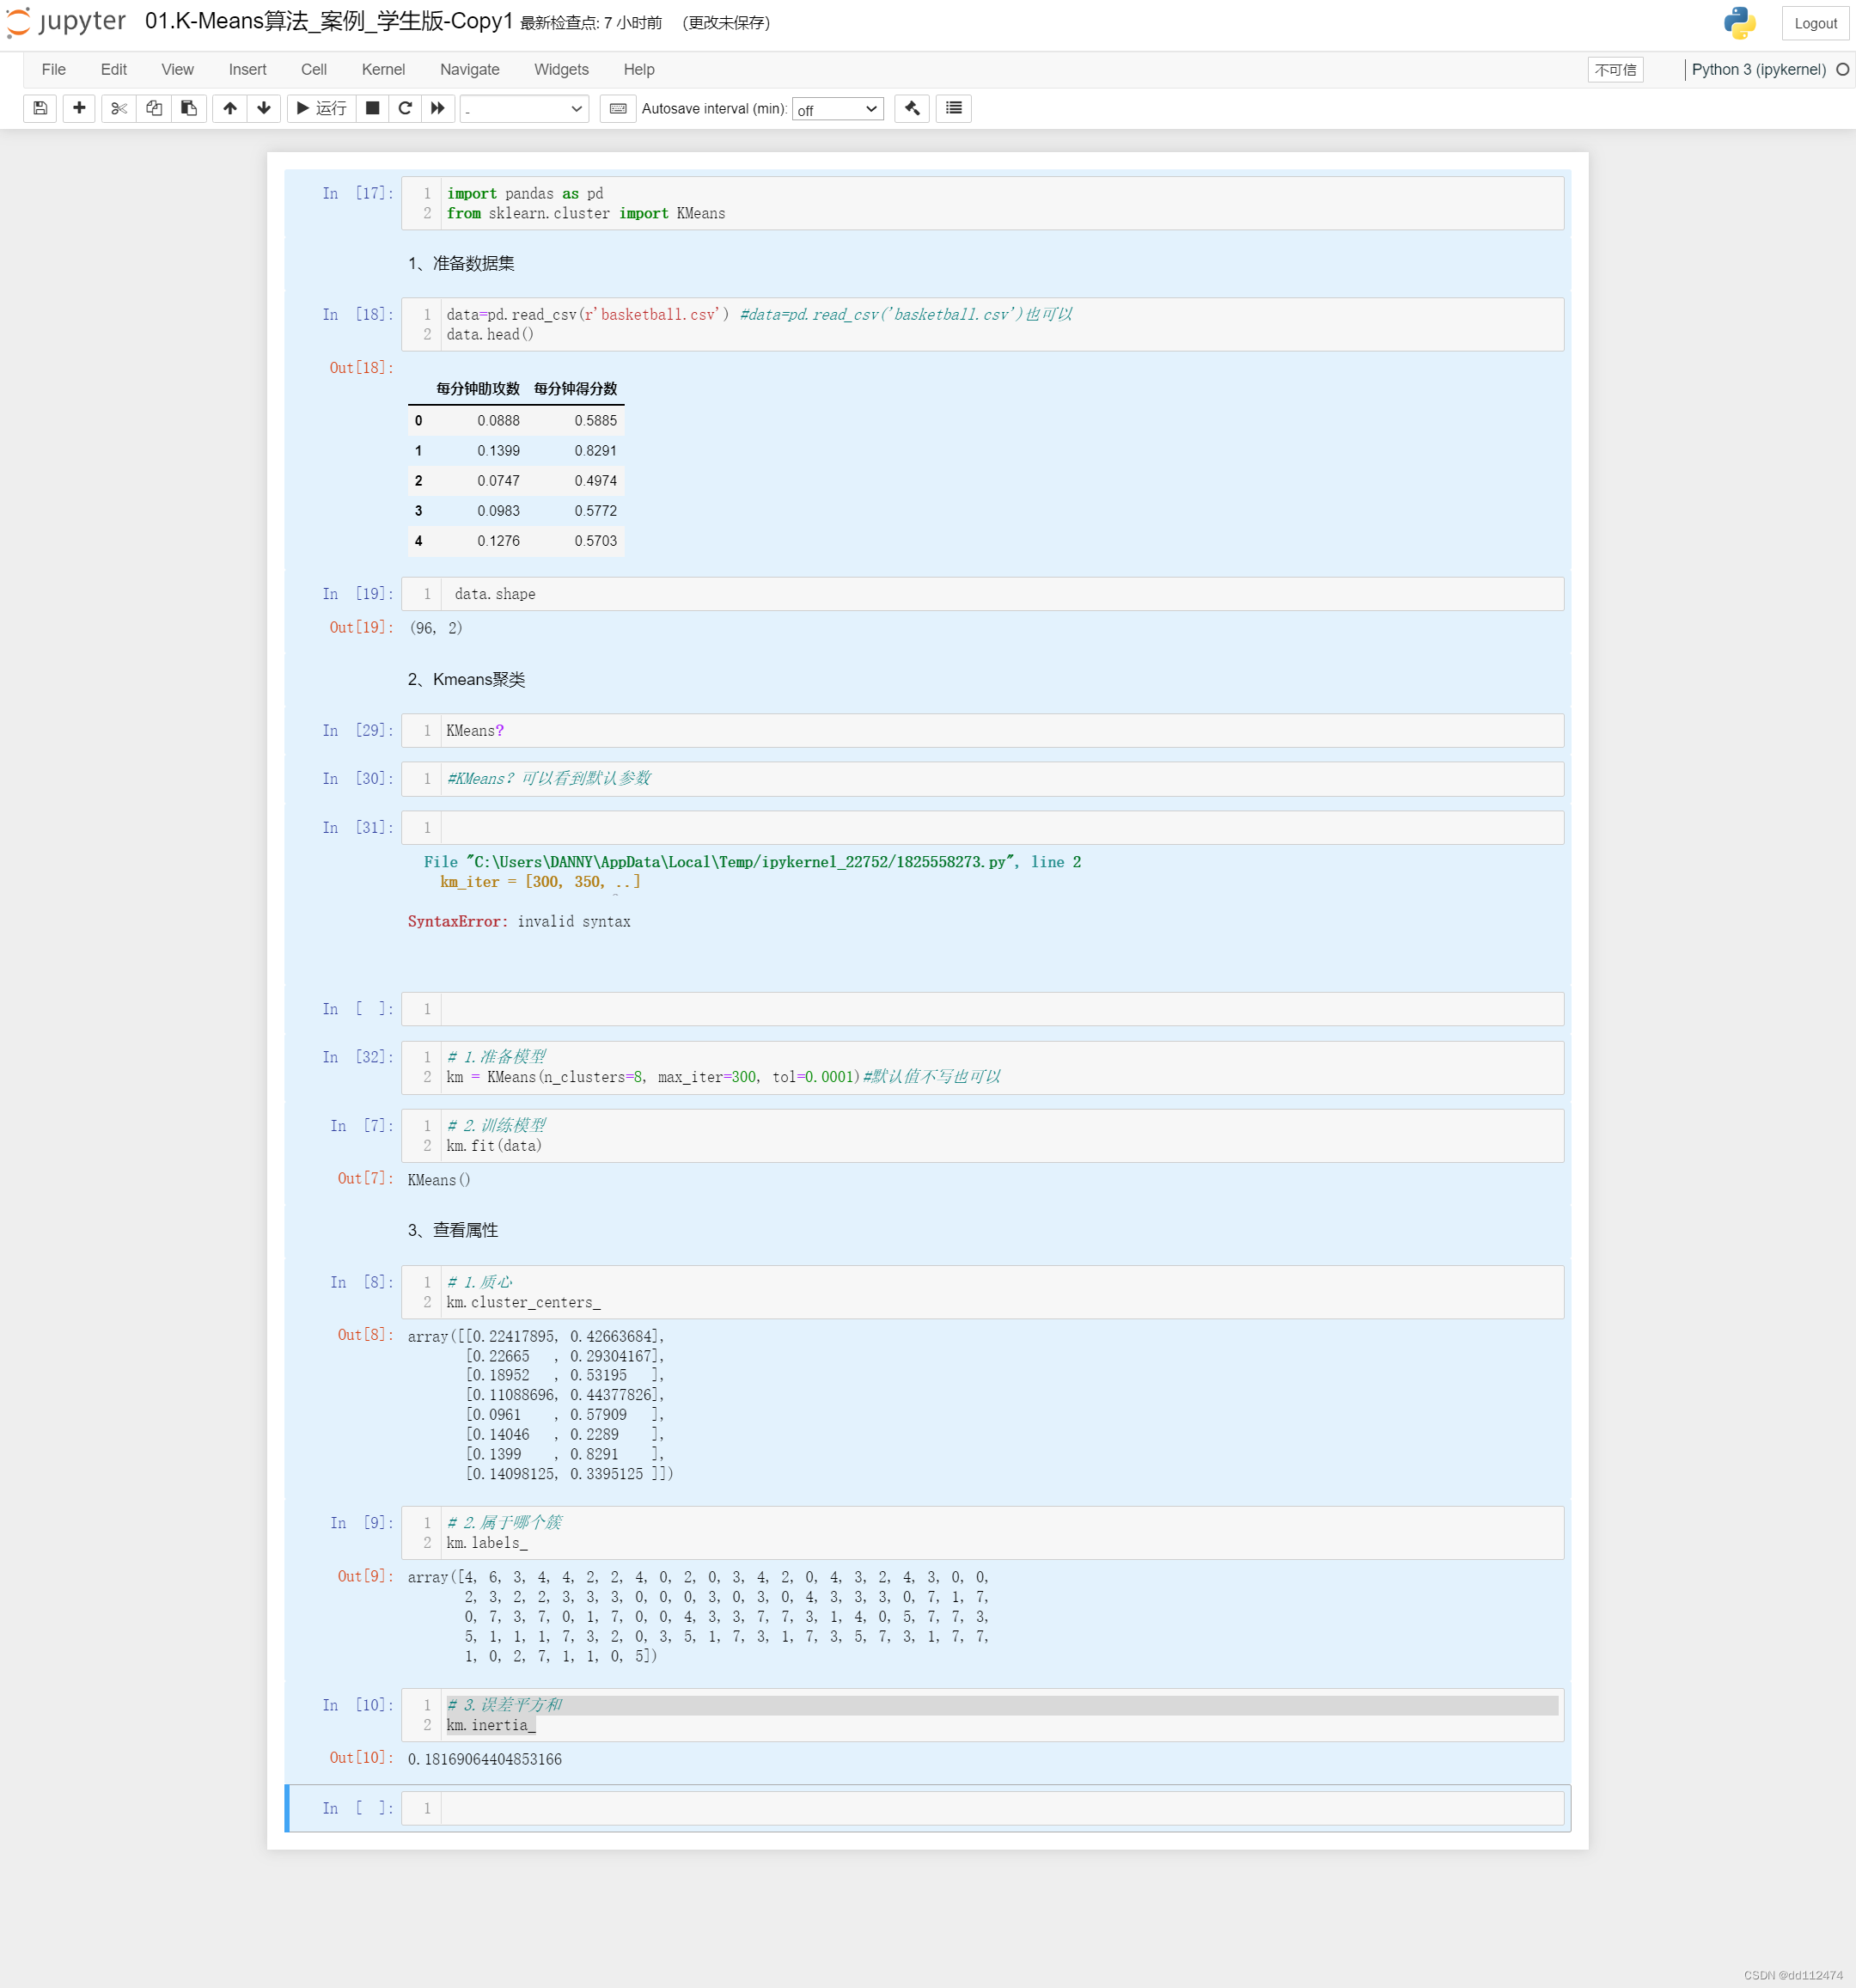Rename notebook via title 01.K-Means算法
This screenshot has height=1988, width=1856.
pyautogui.click(x=328, y=21)
